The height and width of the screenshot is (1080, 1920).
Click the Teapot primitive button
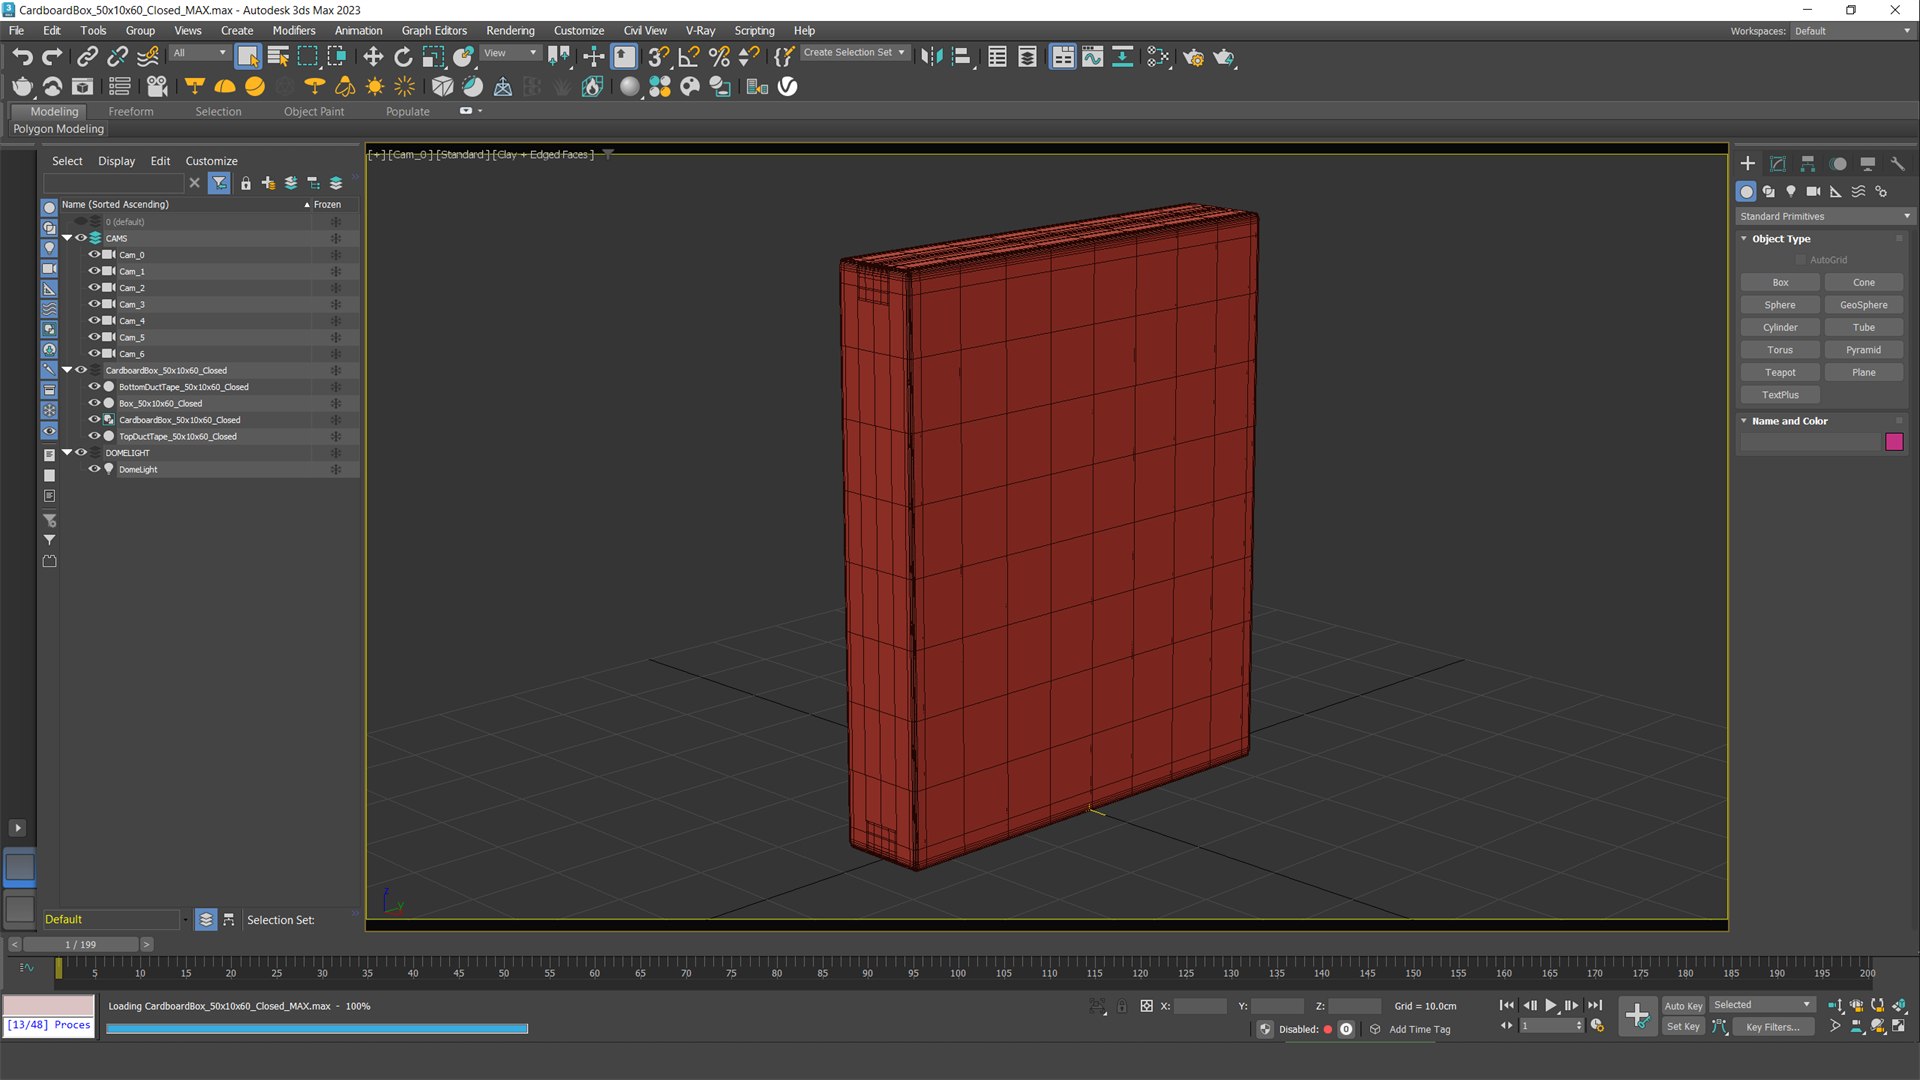click(x=1780, y=372)
